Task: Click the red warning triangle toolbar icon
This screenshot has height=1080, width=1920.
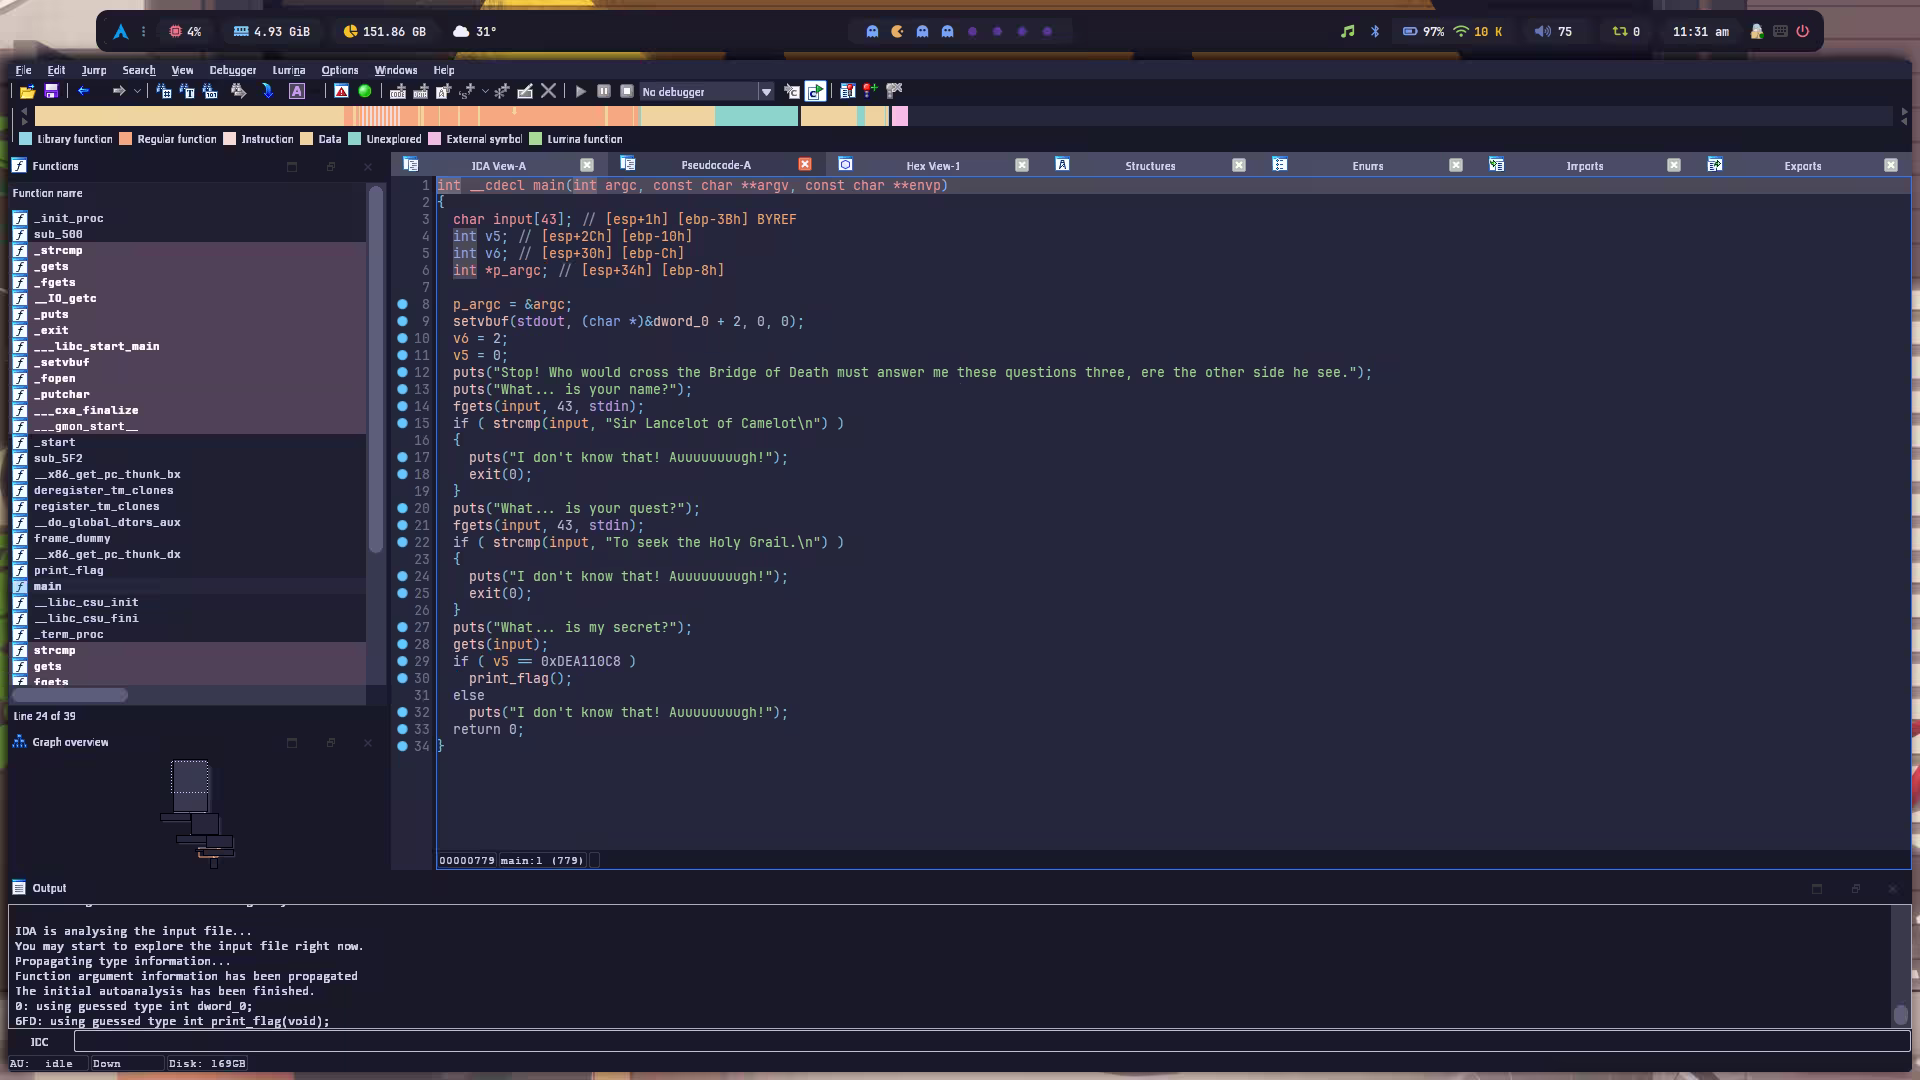Action: pos(341,91)
